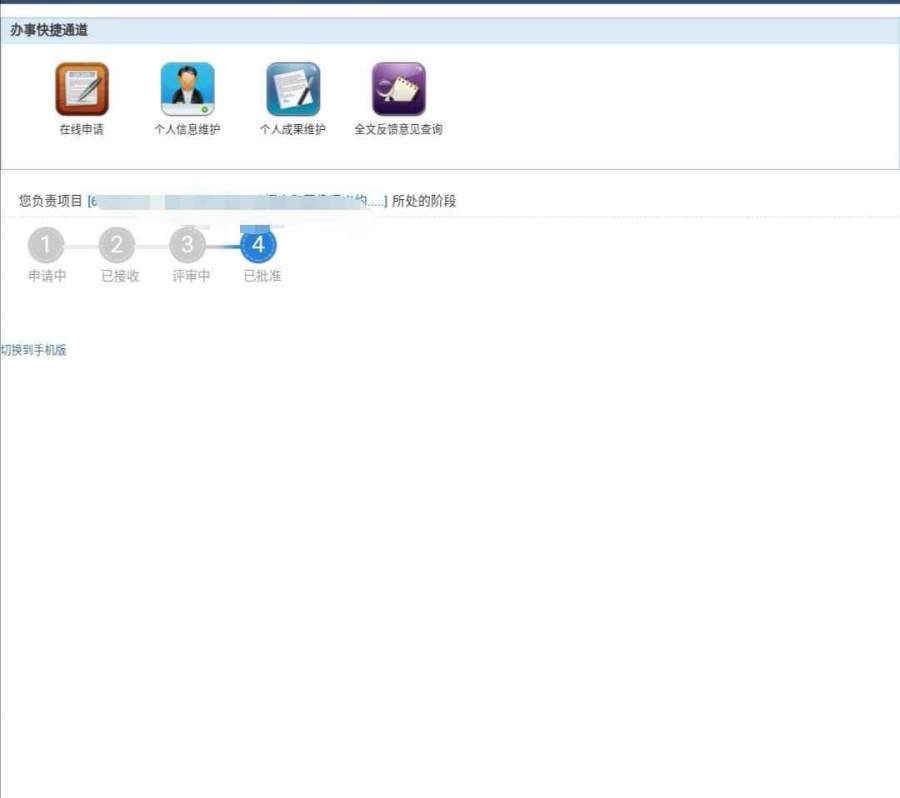Click the 申请中 stage text
The height and width of the screenshot is (798, 900).
click(x=47, y=276)
